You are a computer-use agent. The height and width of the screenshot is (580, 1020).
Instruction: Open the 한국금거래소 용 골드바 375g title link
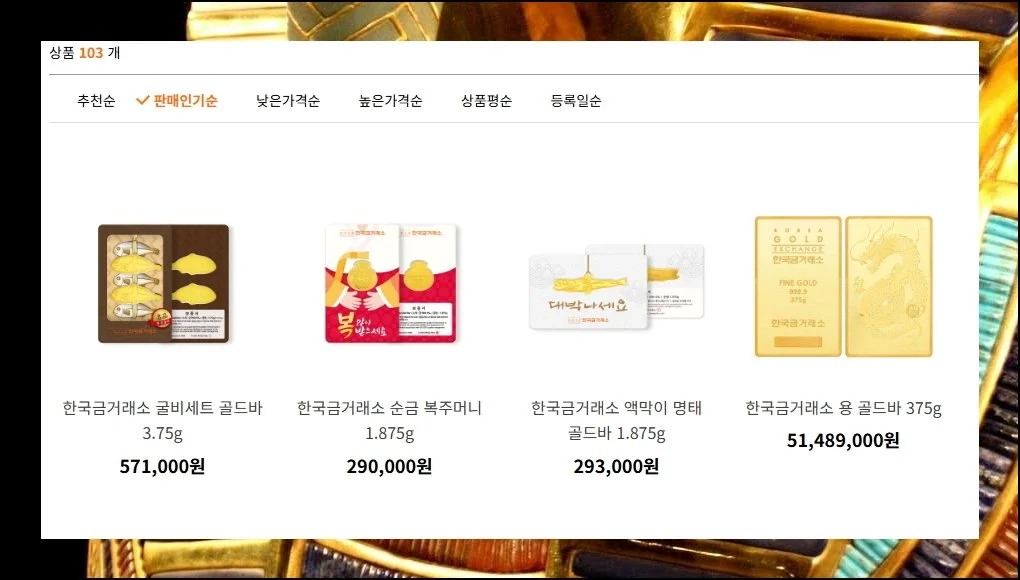[x=843, y=408]
